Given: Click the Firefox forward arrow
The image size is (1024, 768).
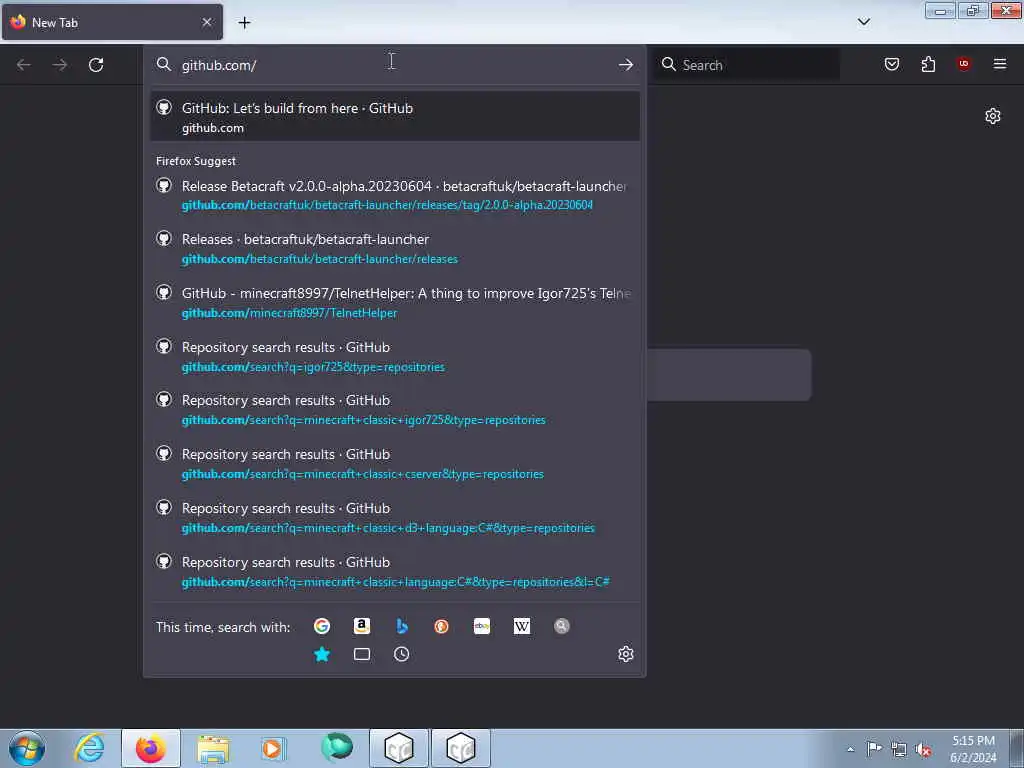Looking at the screenshot, I should point(60,65).
